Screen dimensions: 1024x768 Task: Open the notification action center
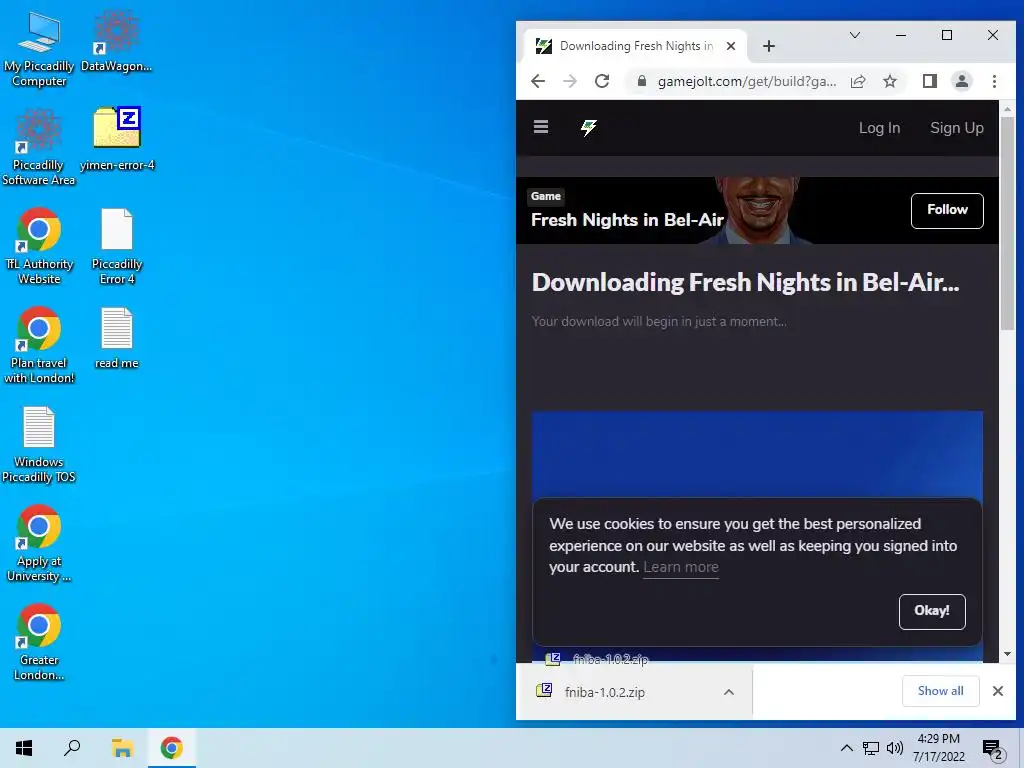(x=992, y=749)
